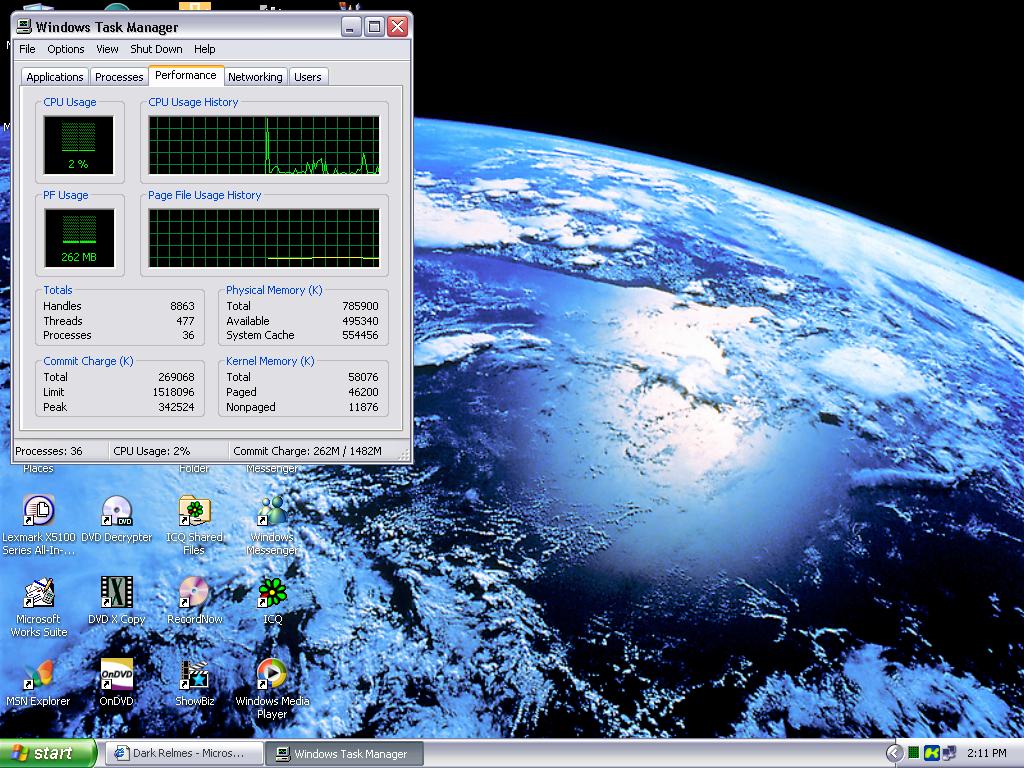1024x768 pixels.
Task: Click the green CPU meter tray icon
Action: click(914, 754)
